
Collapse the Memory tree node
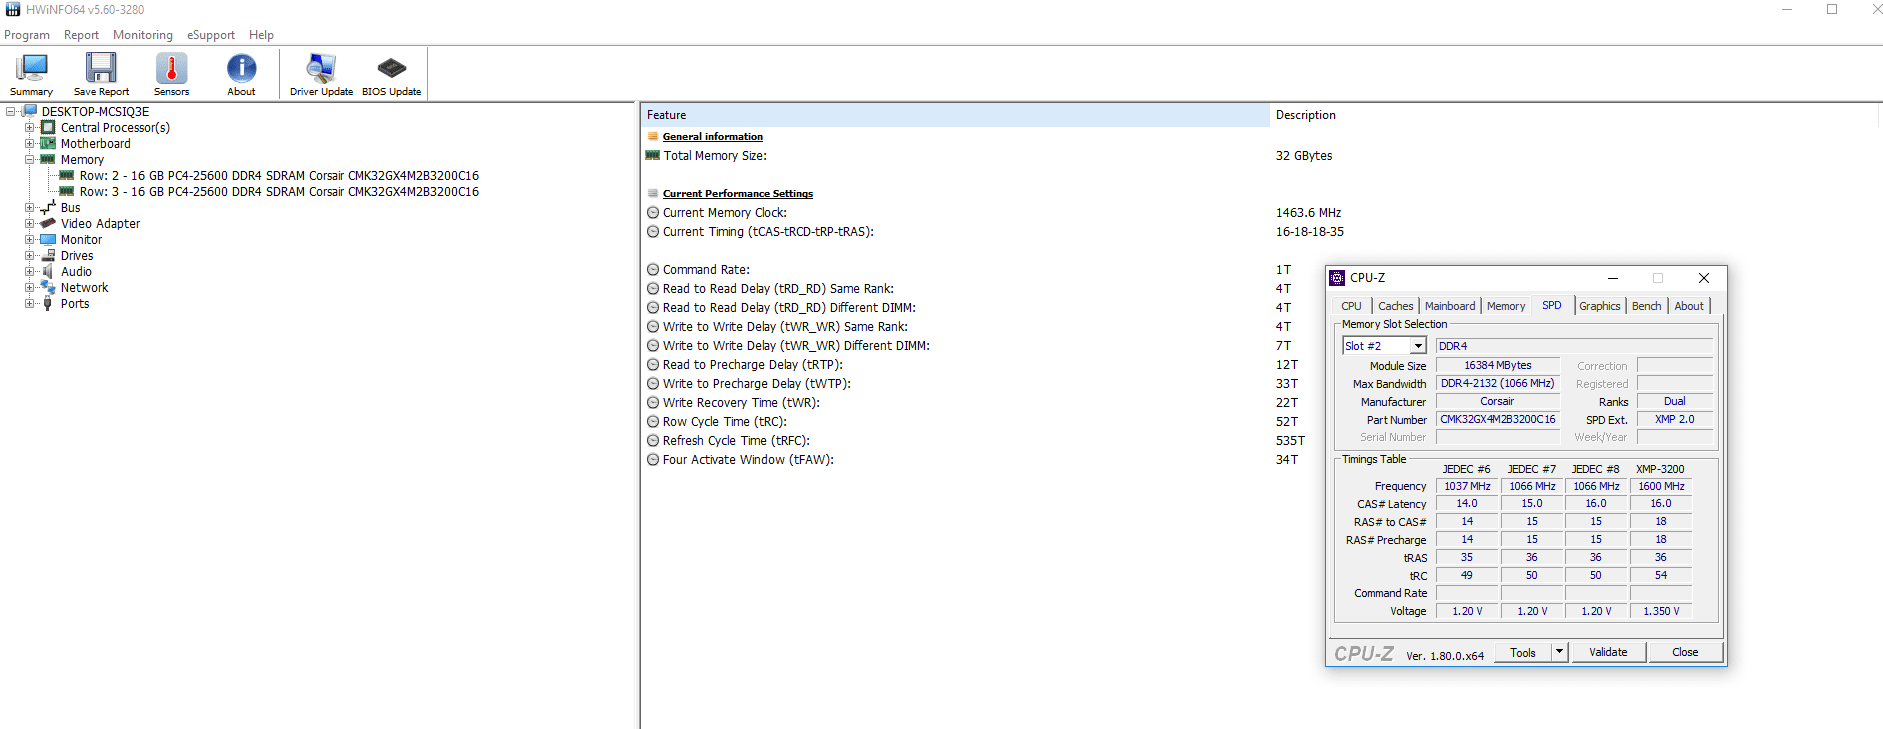pos(30,160)
